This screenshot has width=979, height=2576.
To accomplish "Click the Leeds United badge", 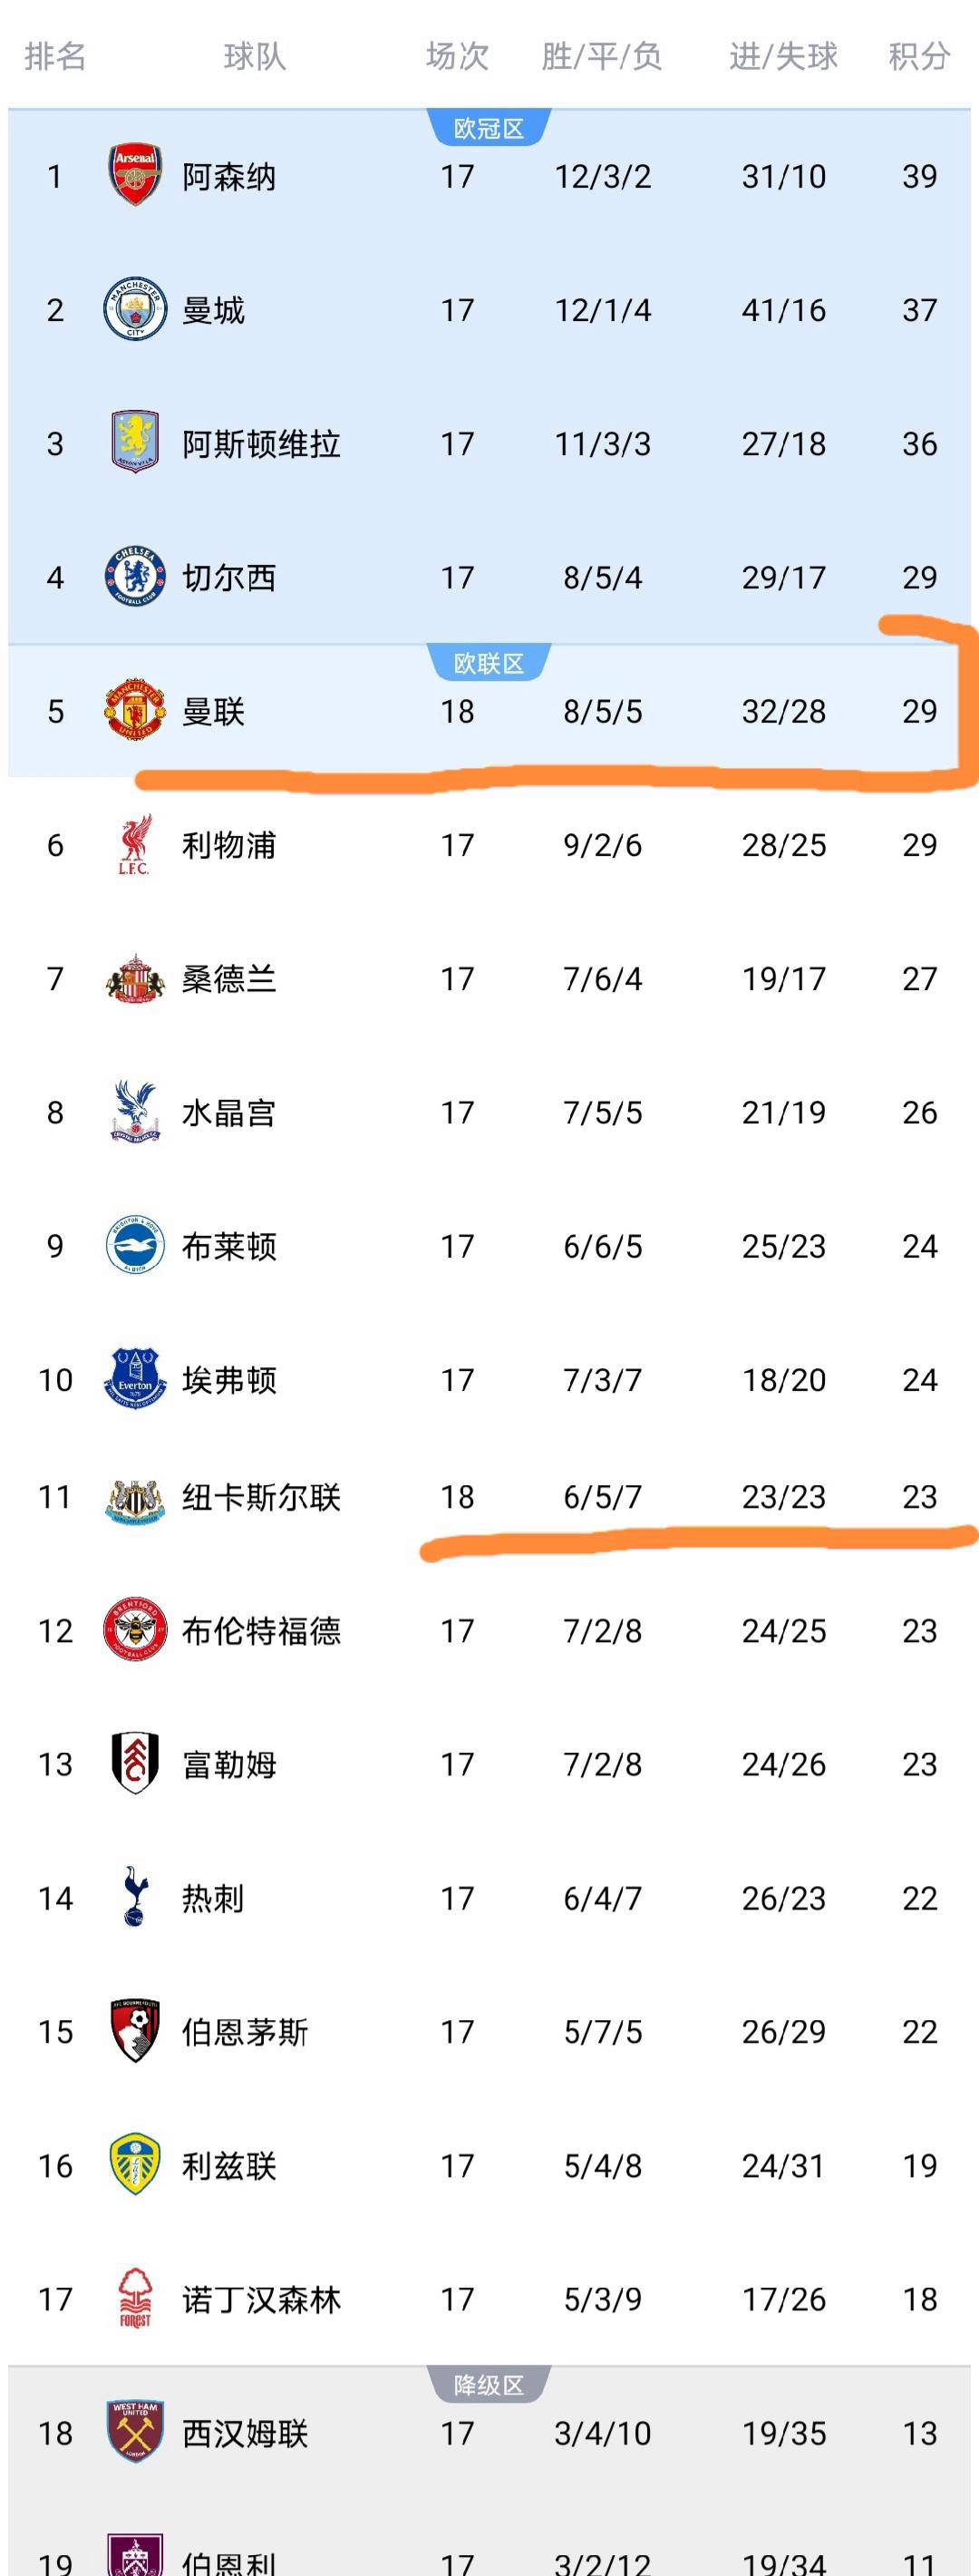I will 135,2164.
